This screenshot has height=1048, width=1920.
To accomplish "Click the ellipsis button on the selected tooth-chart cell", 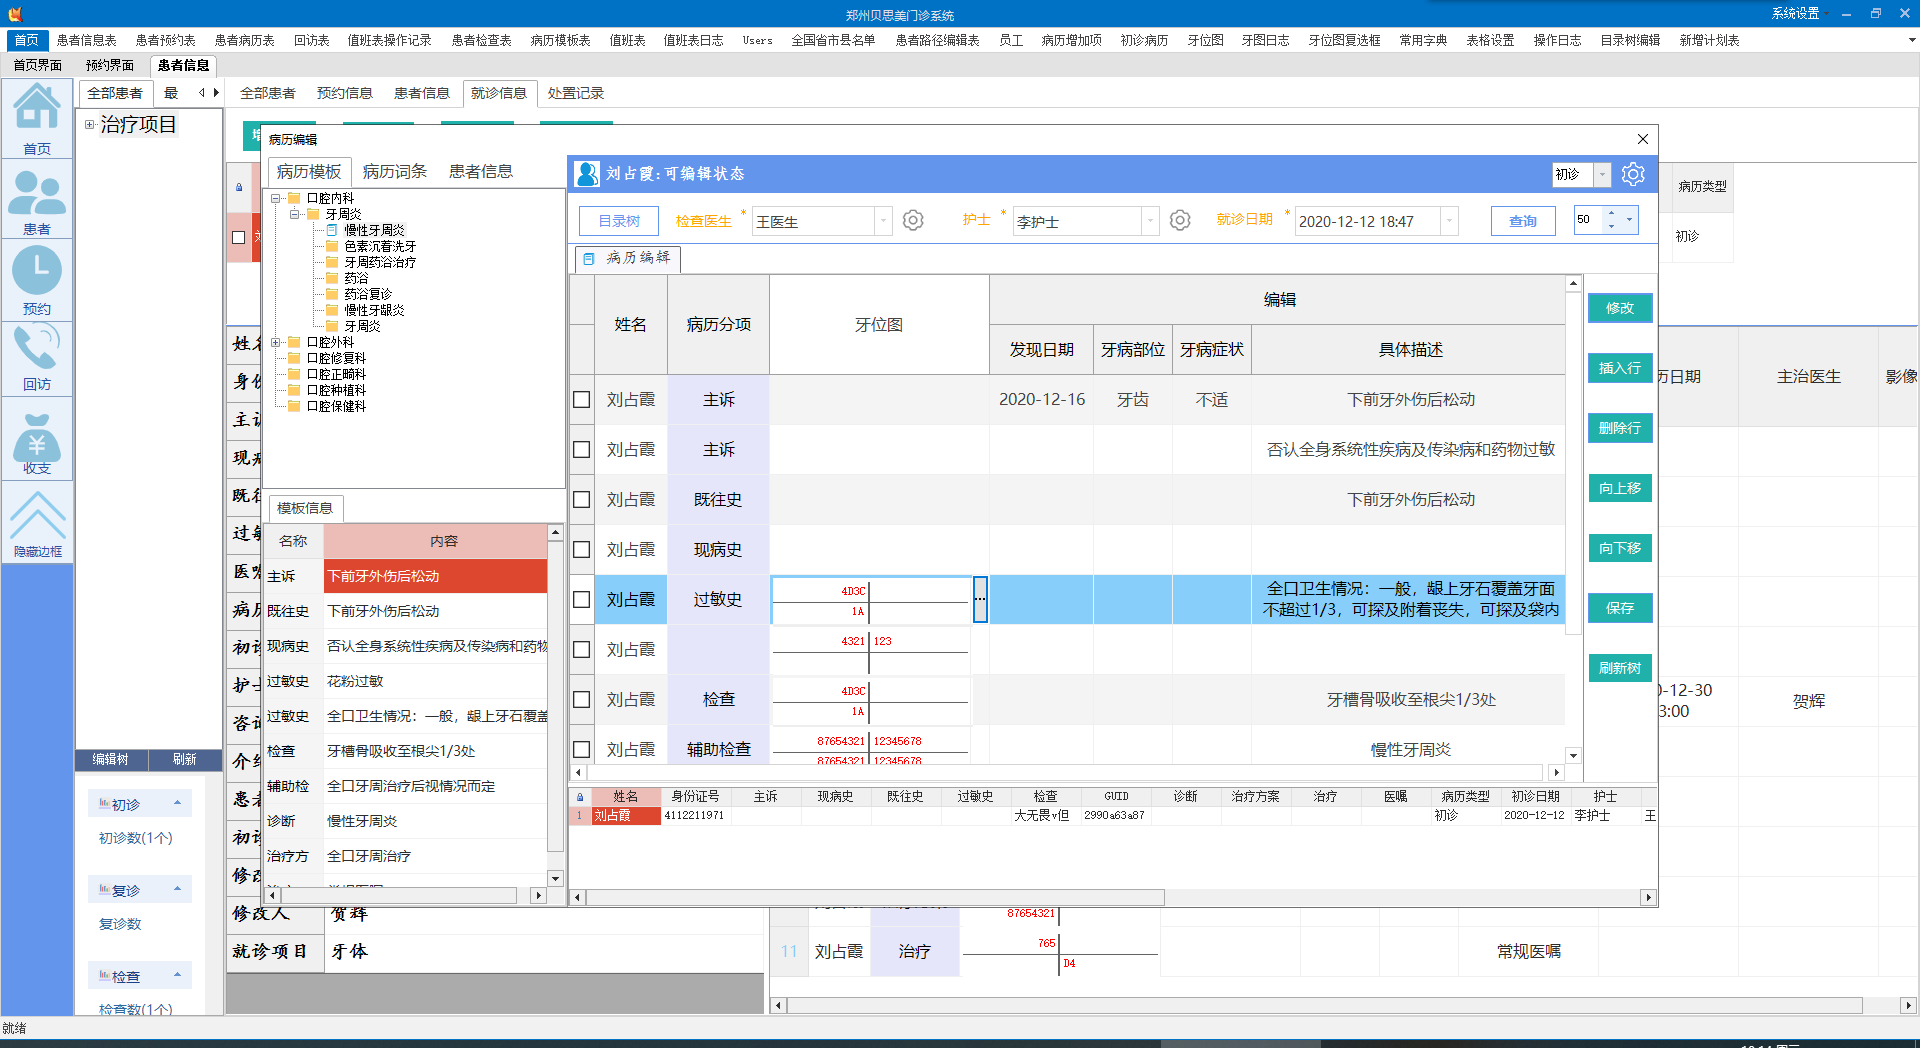I will [x=980, y=599].
